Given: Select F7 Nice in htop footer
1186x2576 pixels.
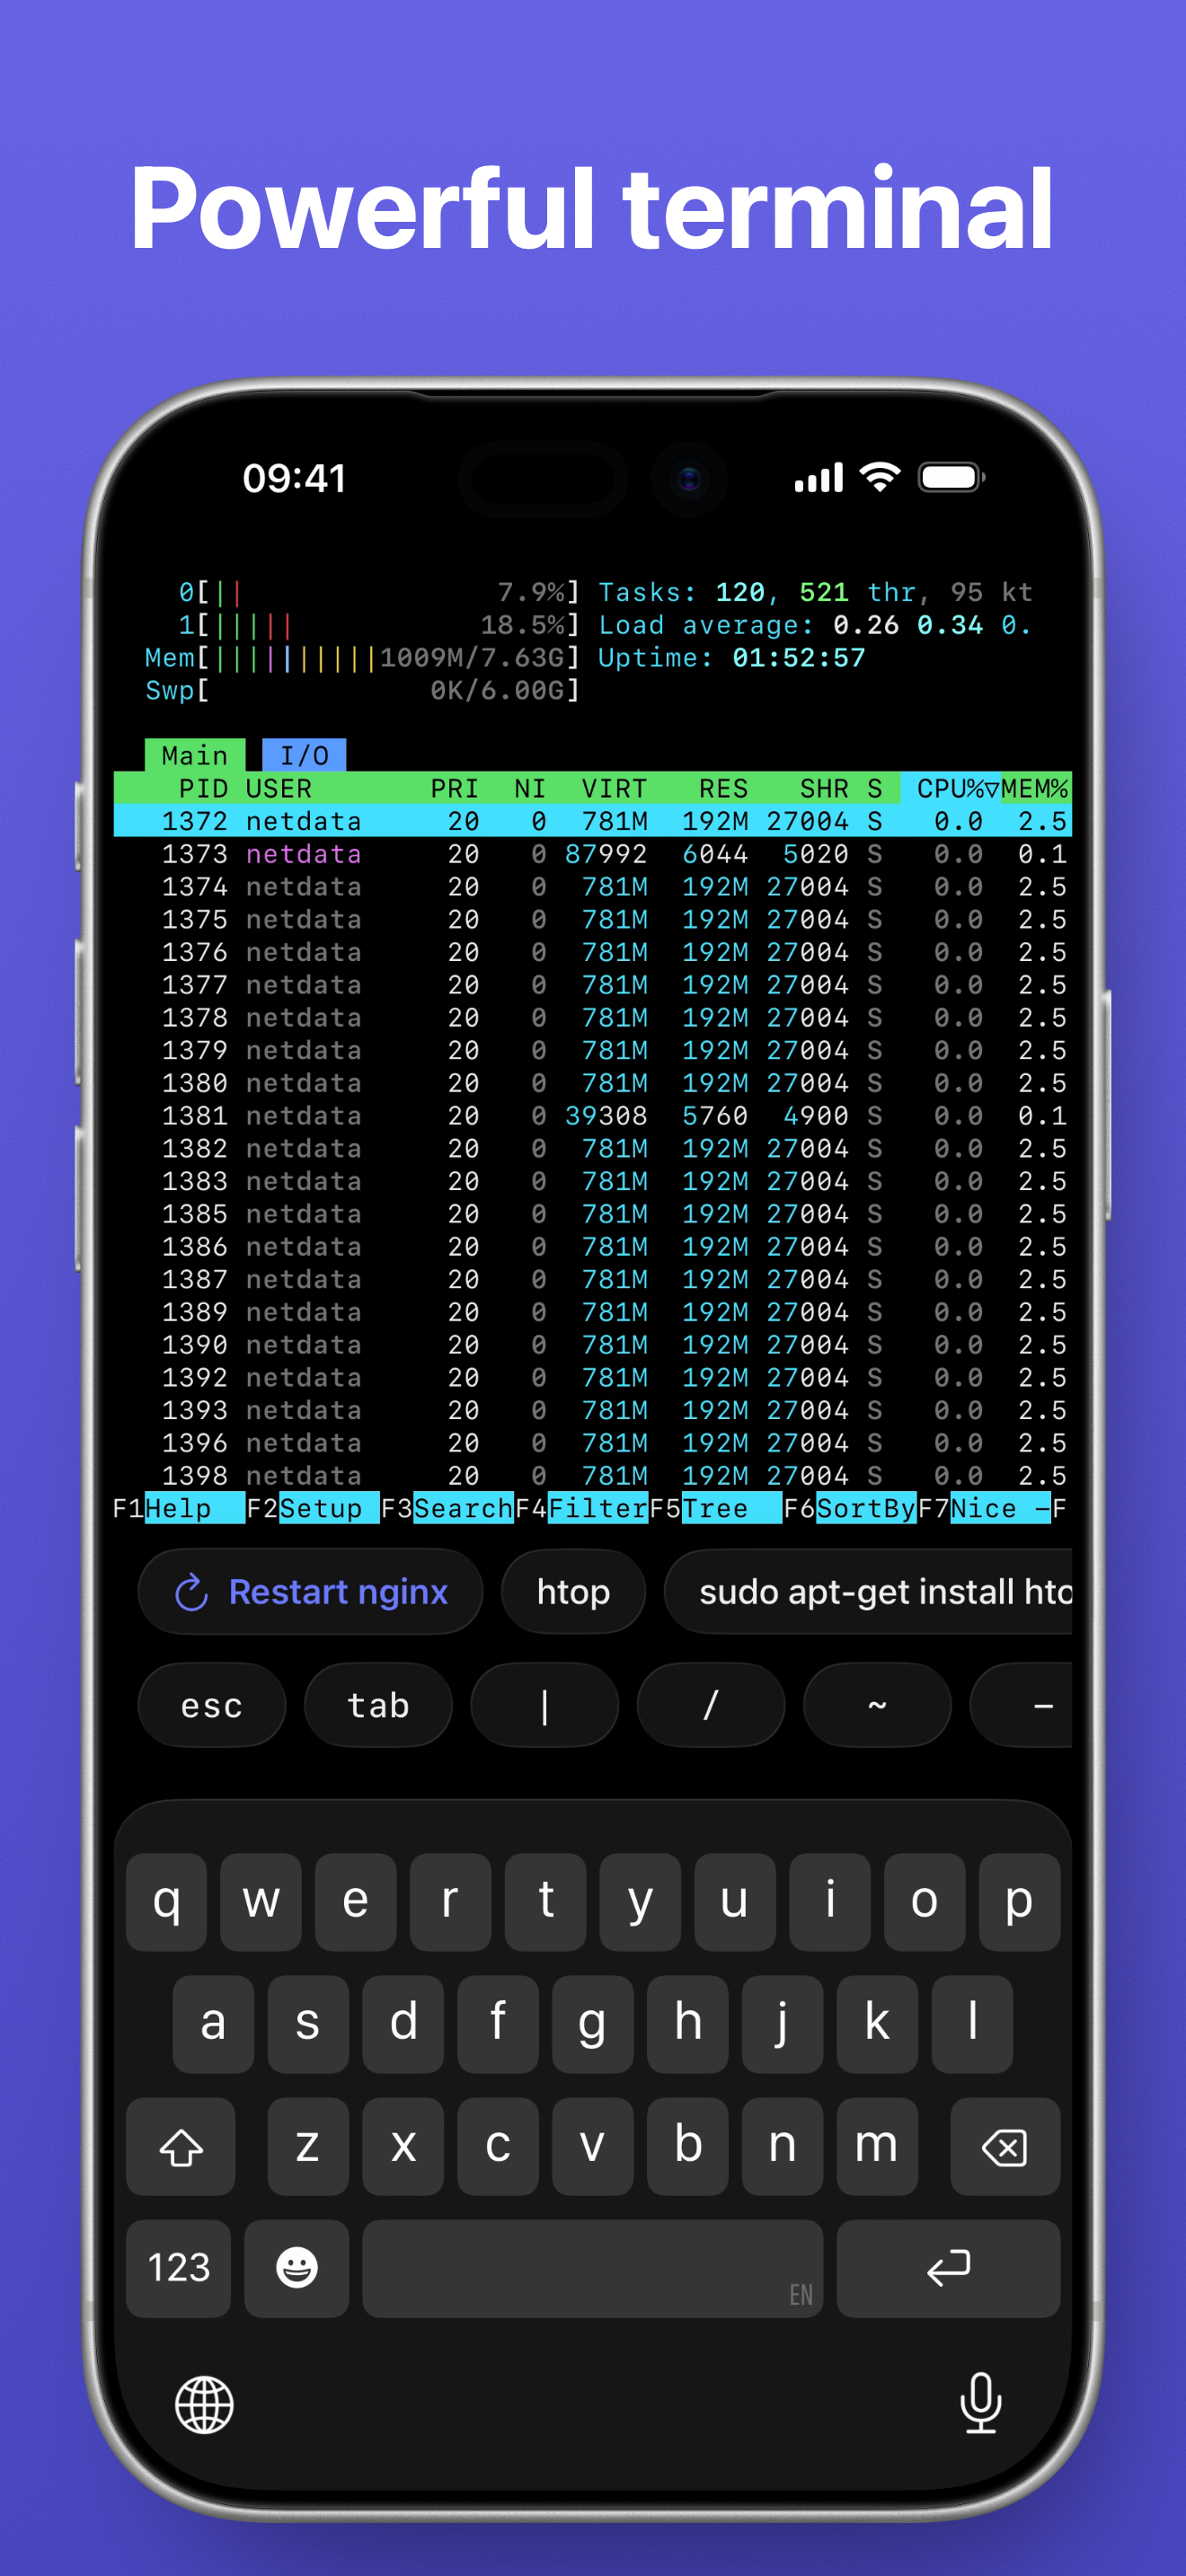Looking at the screenshot, I should click(984, 1508).
